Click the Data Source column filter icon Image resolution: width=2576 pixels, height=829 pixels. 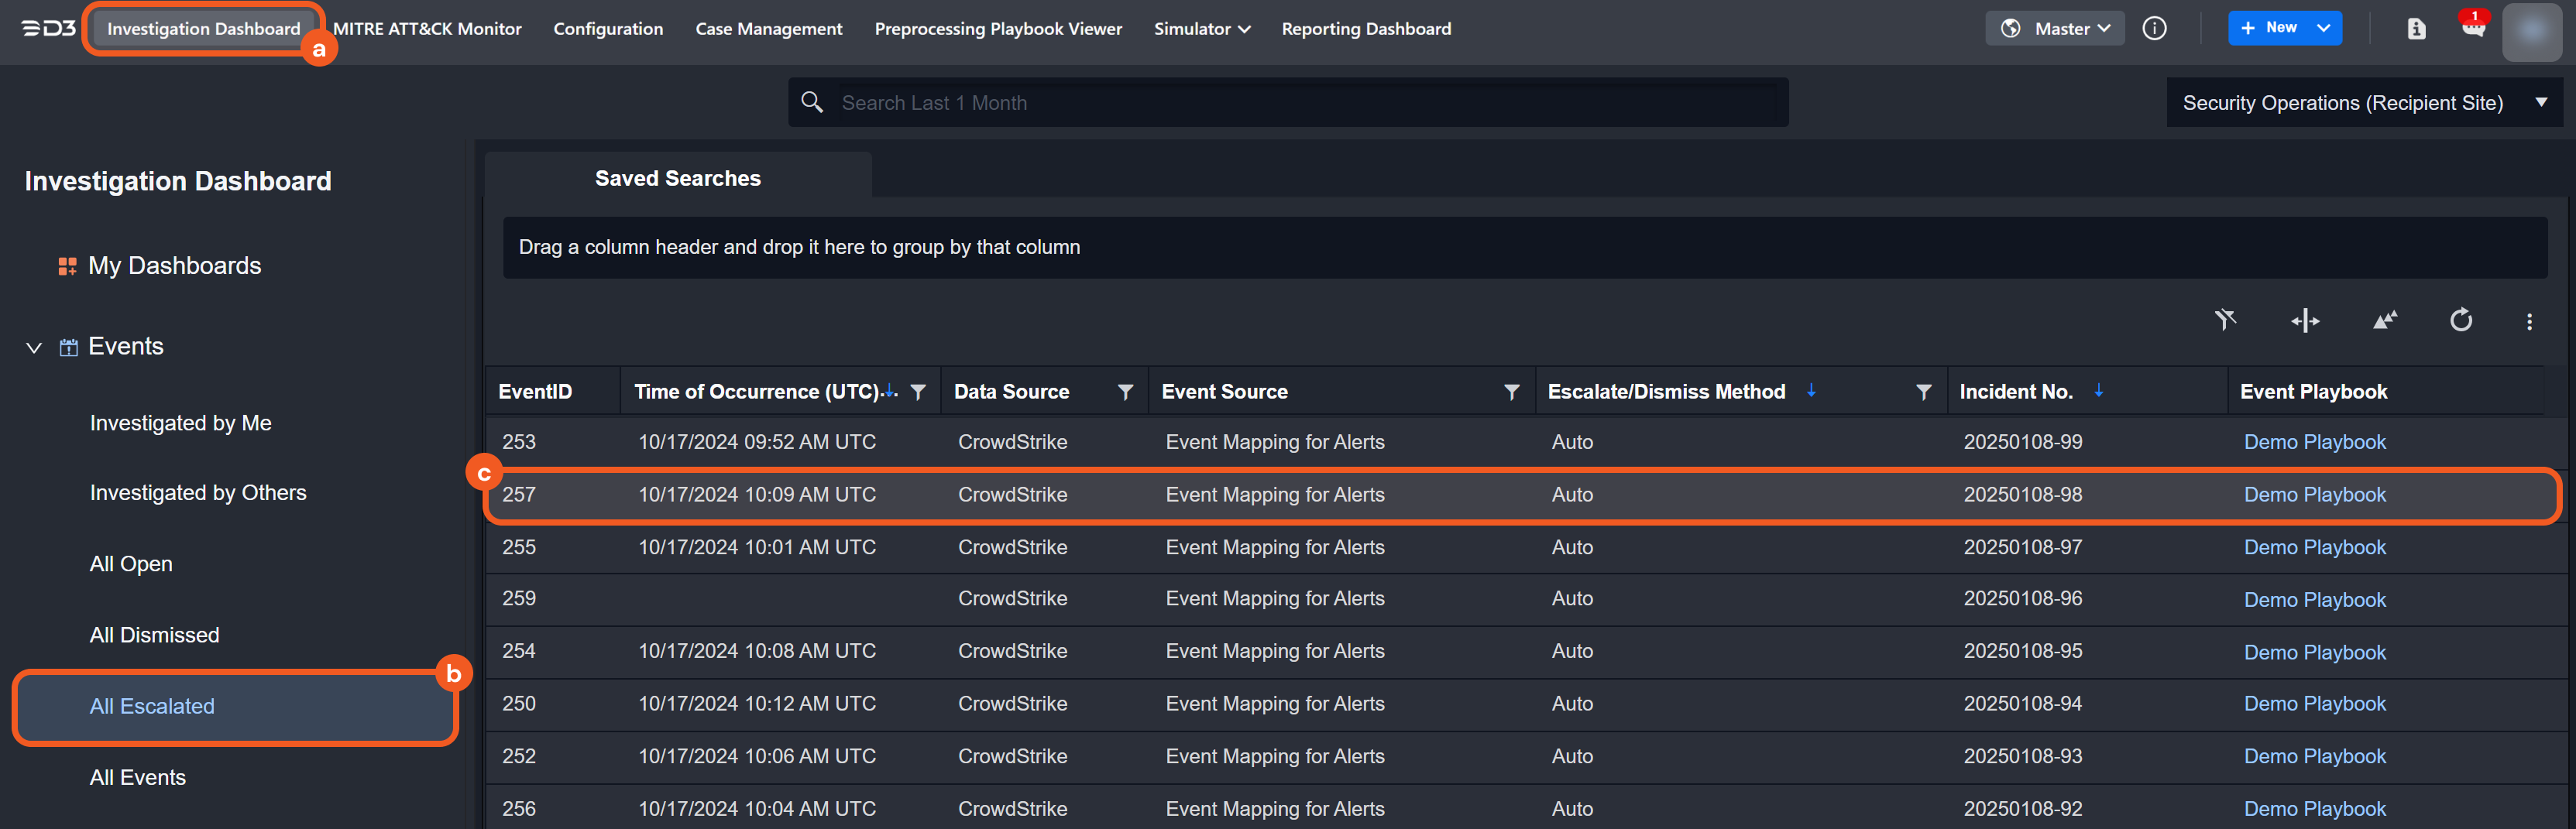point(1125,392)
